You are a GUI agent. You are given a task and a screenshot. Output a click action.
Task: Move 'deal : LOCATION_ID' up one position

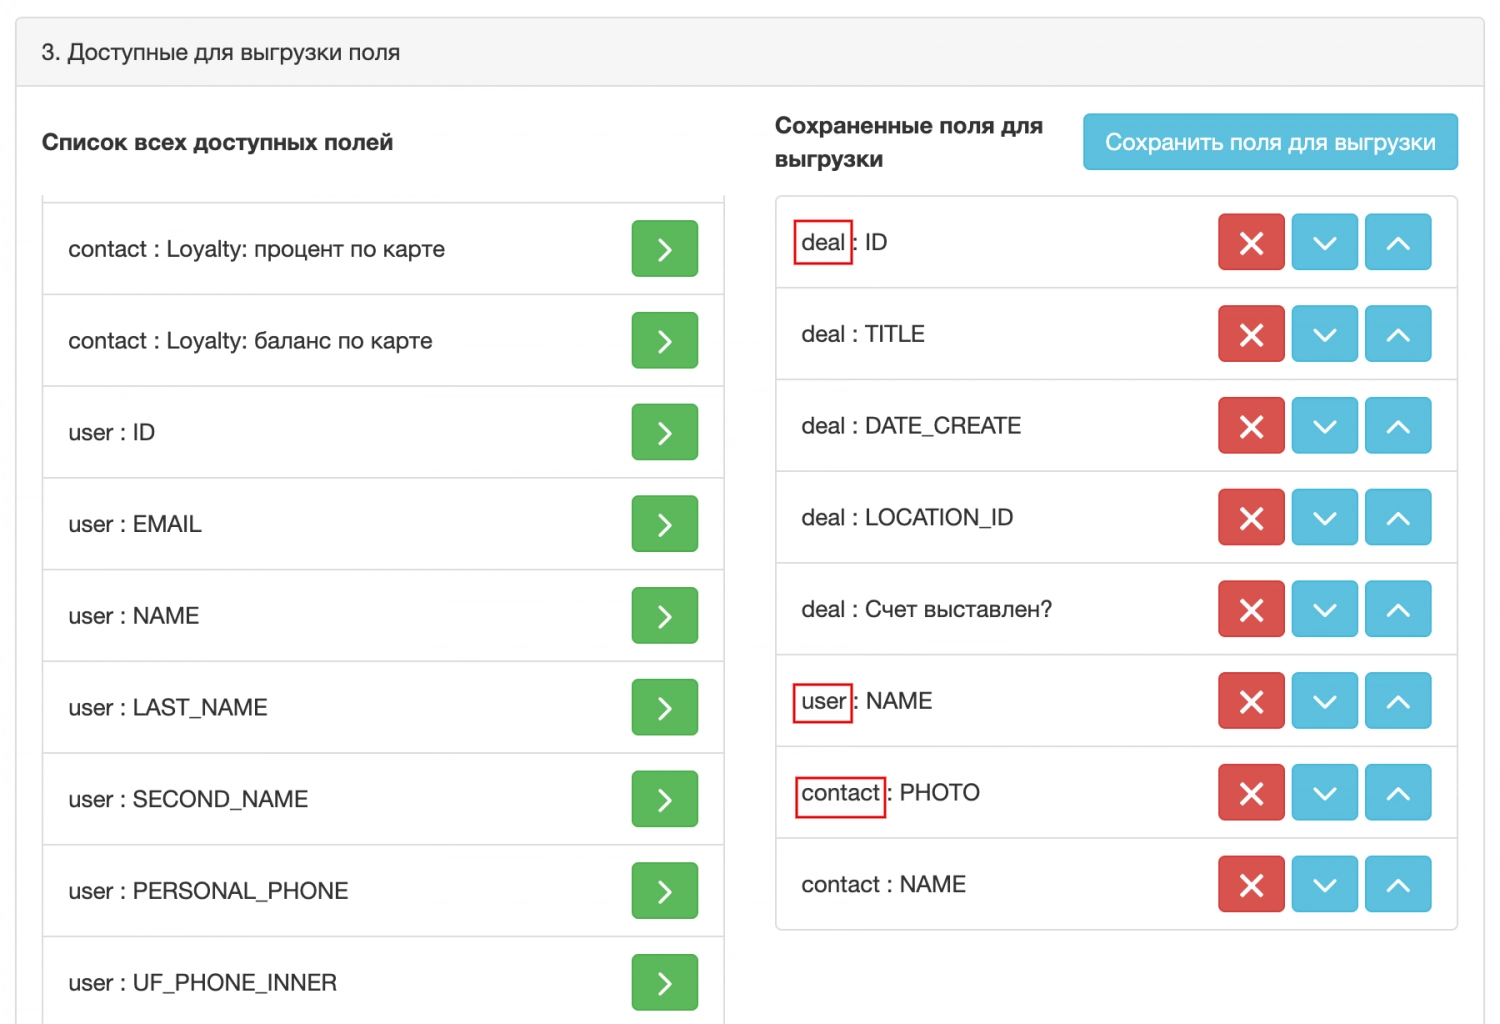(1397, 518)
